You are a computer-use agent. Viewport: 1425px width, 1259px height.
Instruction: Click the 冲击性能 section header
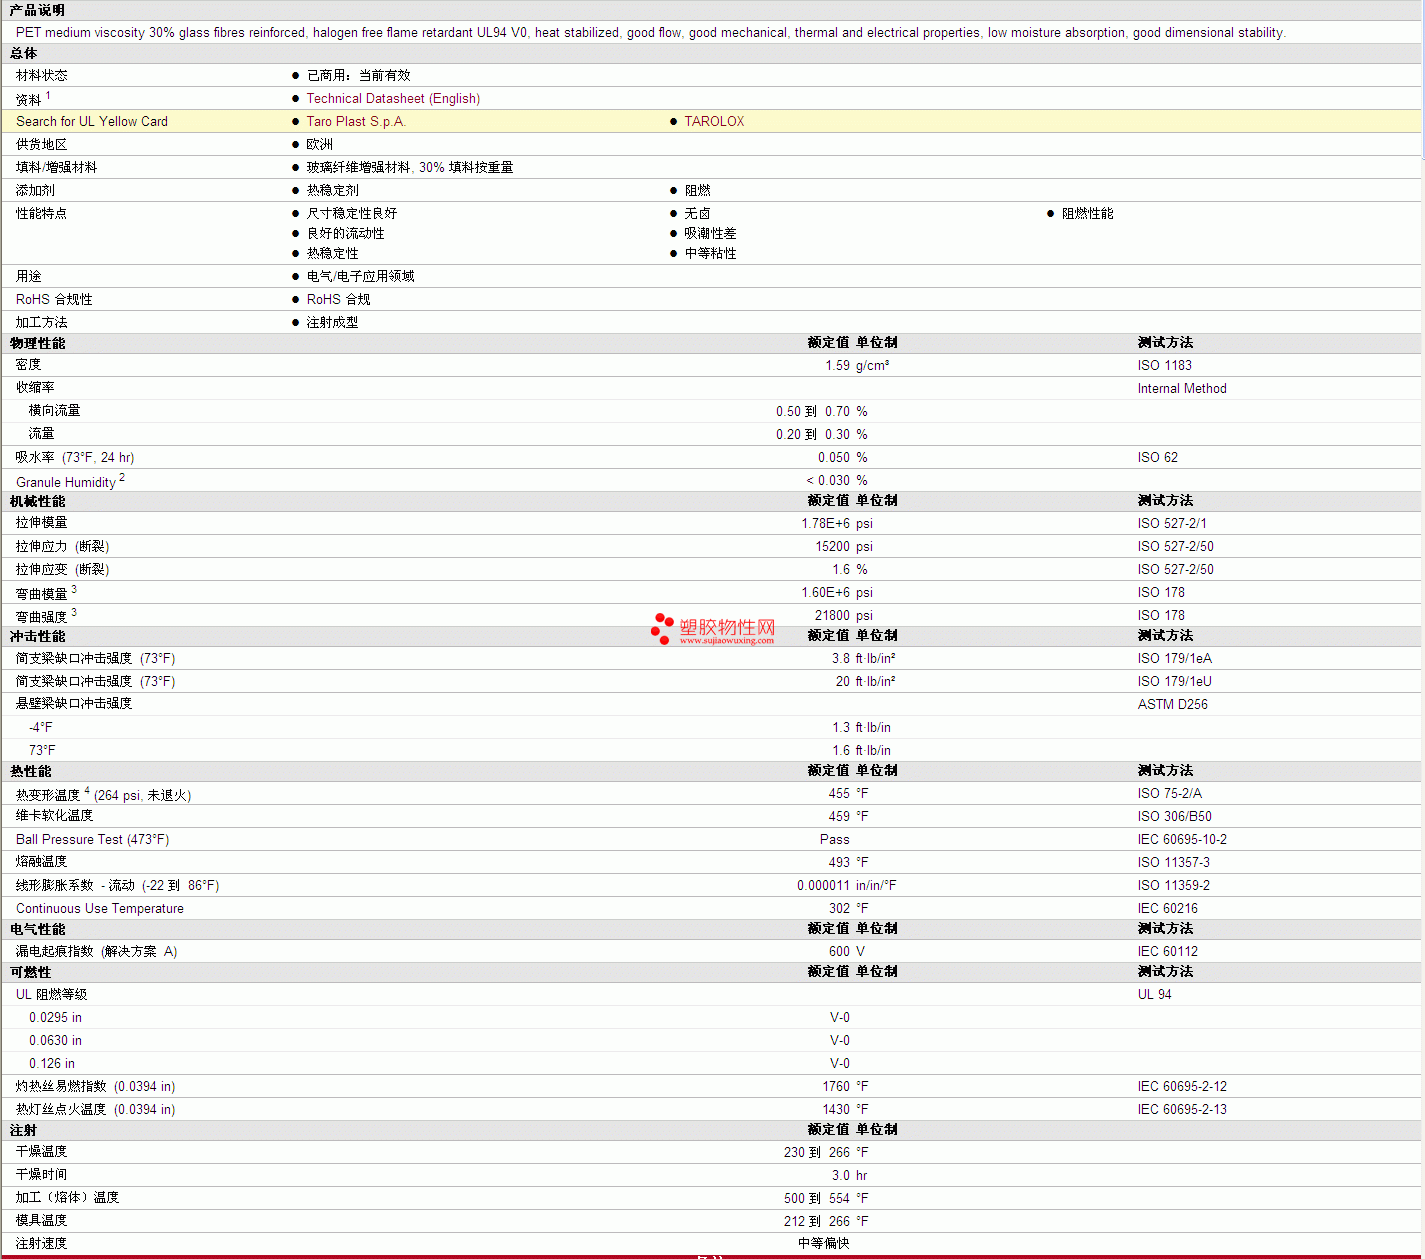tap(37, 636)
